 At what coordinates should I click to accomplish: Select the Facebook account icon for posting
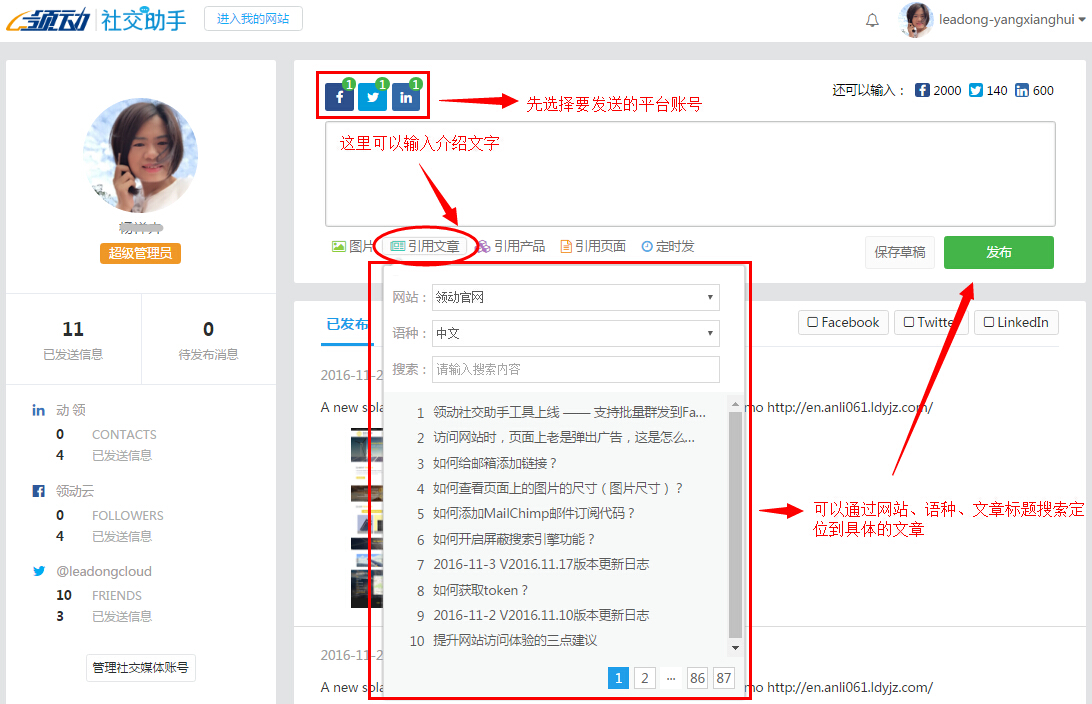click(x=340, y=97)
